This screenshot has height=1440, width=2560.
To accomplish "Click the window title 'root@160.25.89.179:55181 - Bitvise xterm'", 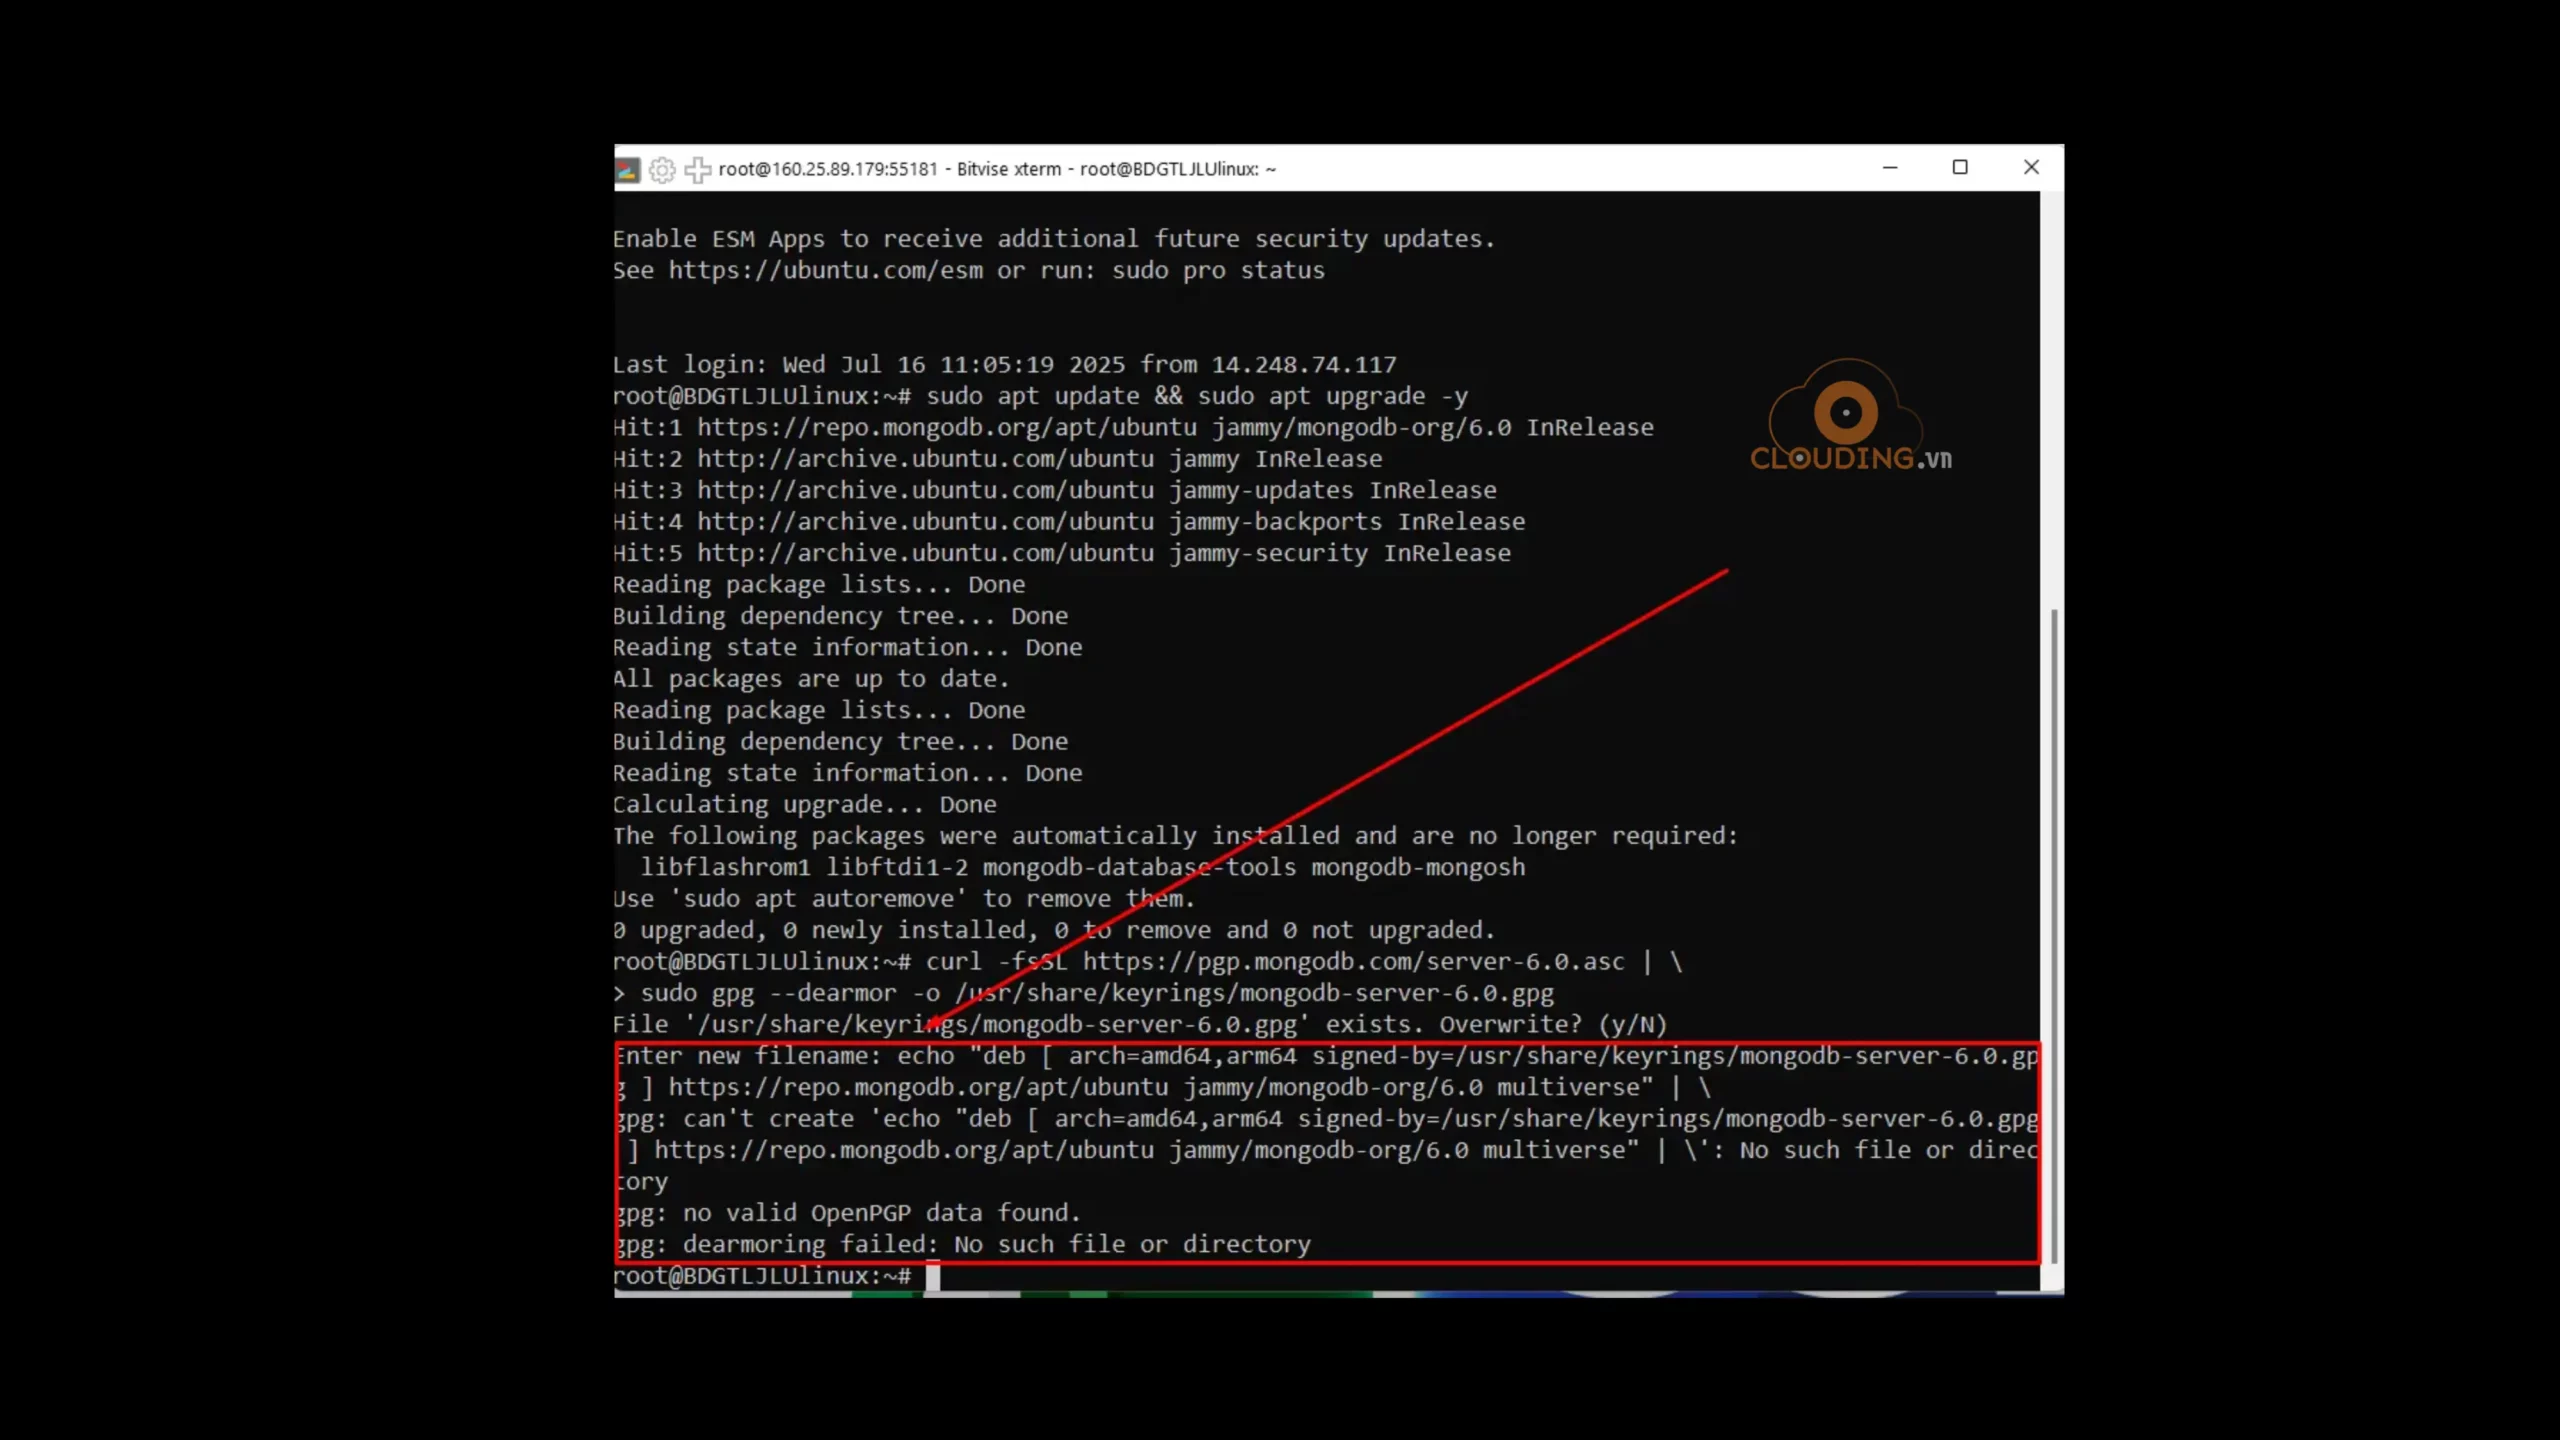I will coord(890,169).
